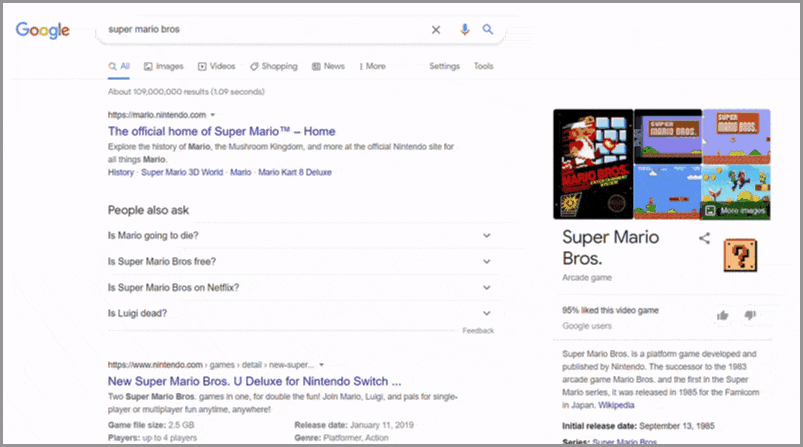Click the thumbs down dislike icon
The width and height of the screenshot is (803, 447).
[750, 315]
